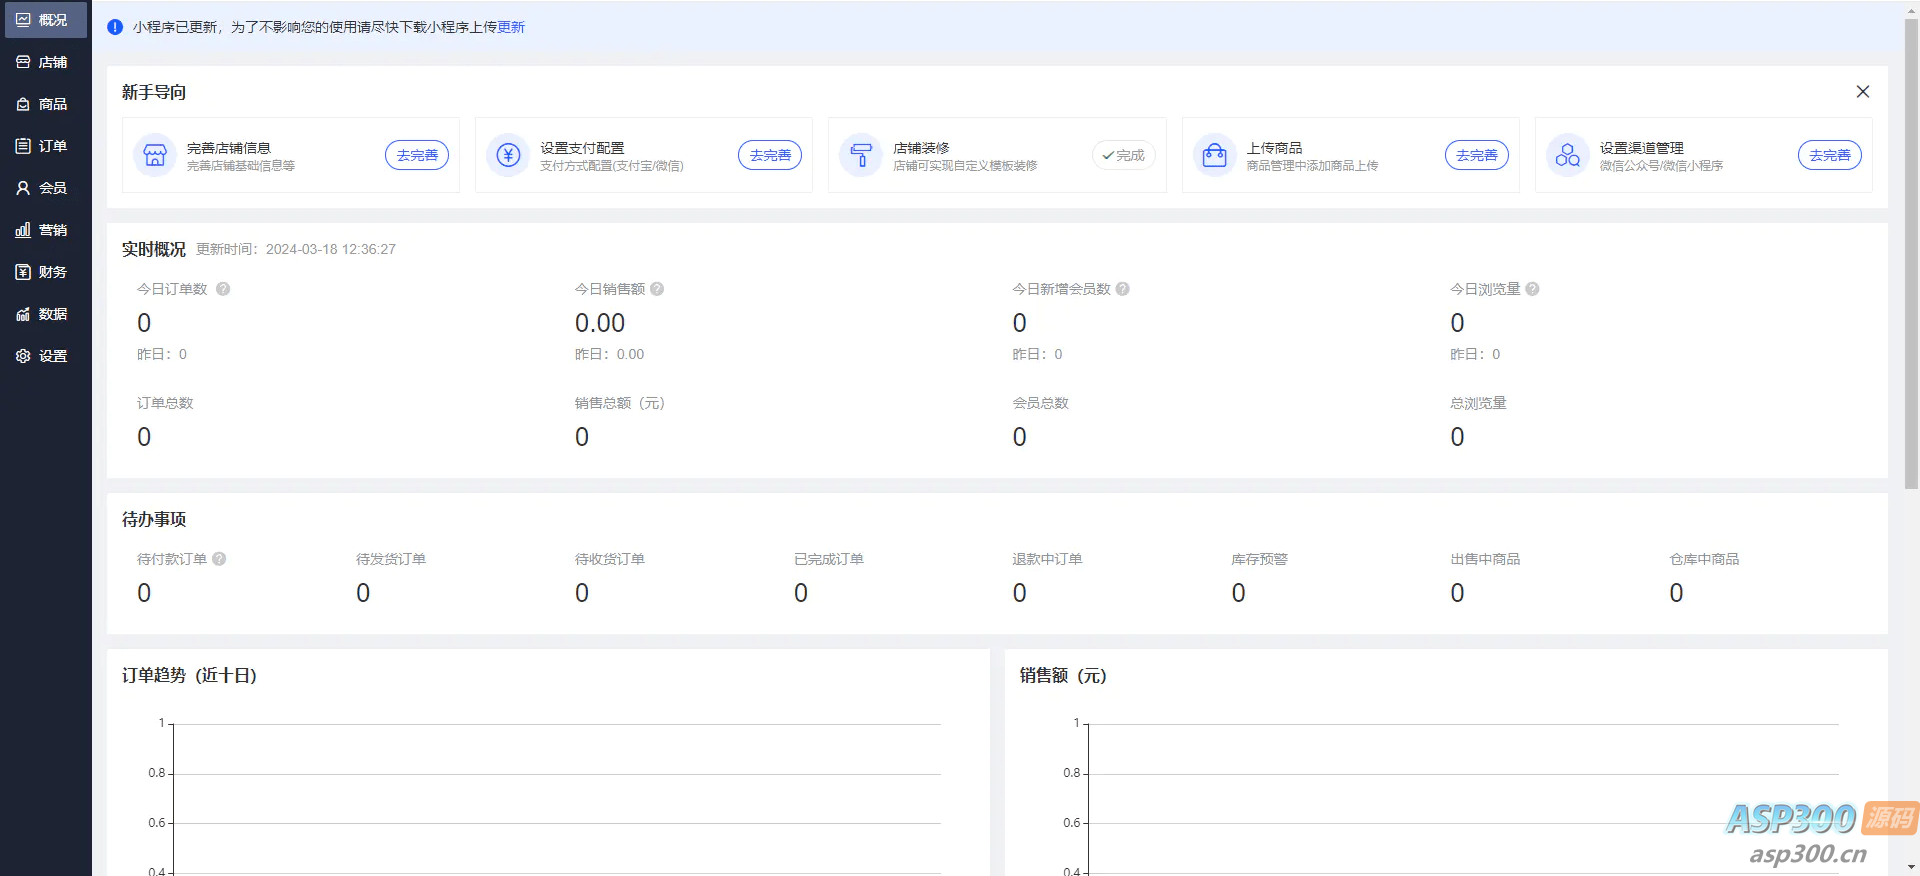Click 去完善 for 完善店铺信息
This screenshot has width=1920, height=876.
click(417, 155)
